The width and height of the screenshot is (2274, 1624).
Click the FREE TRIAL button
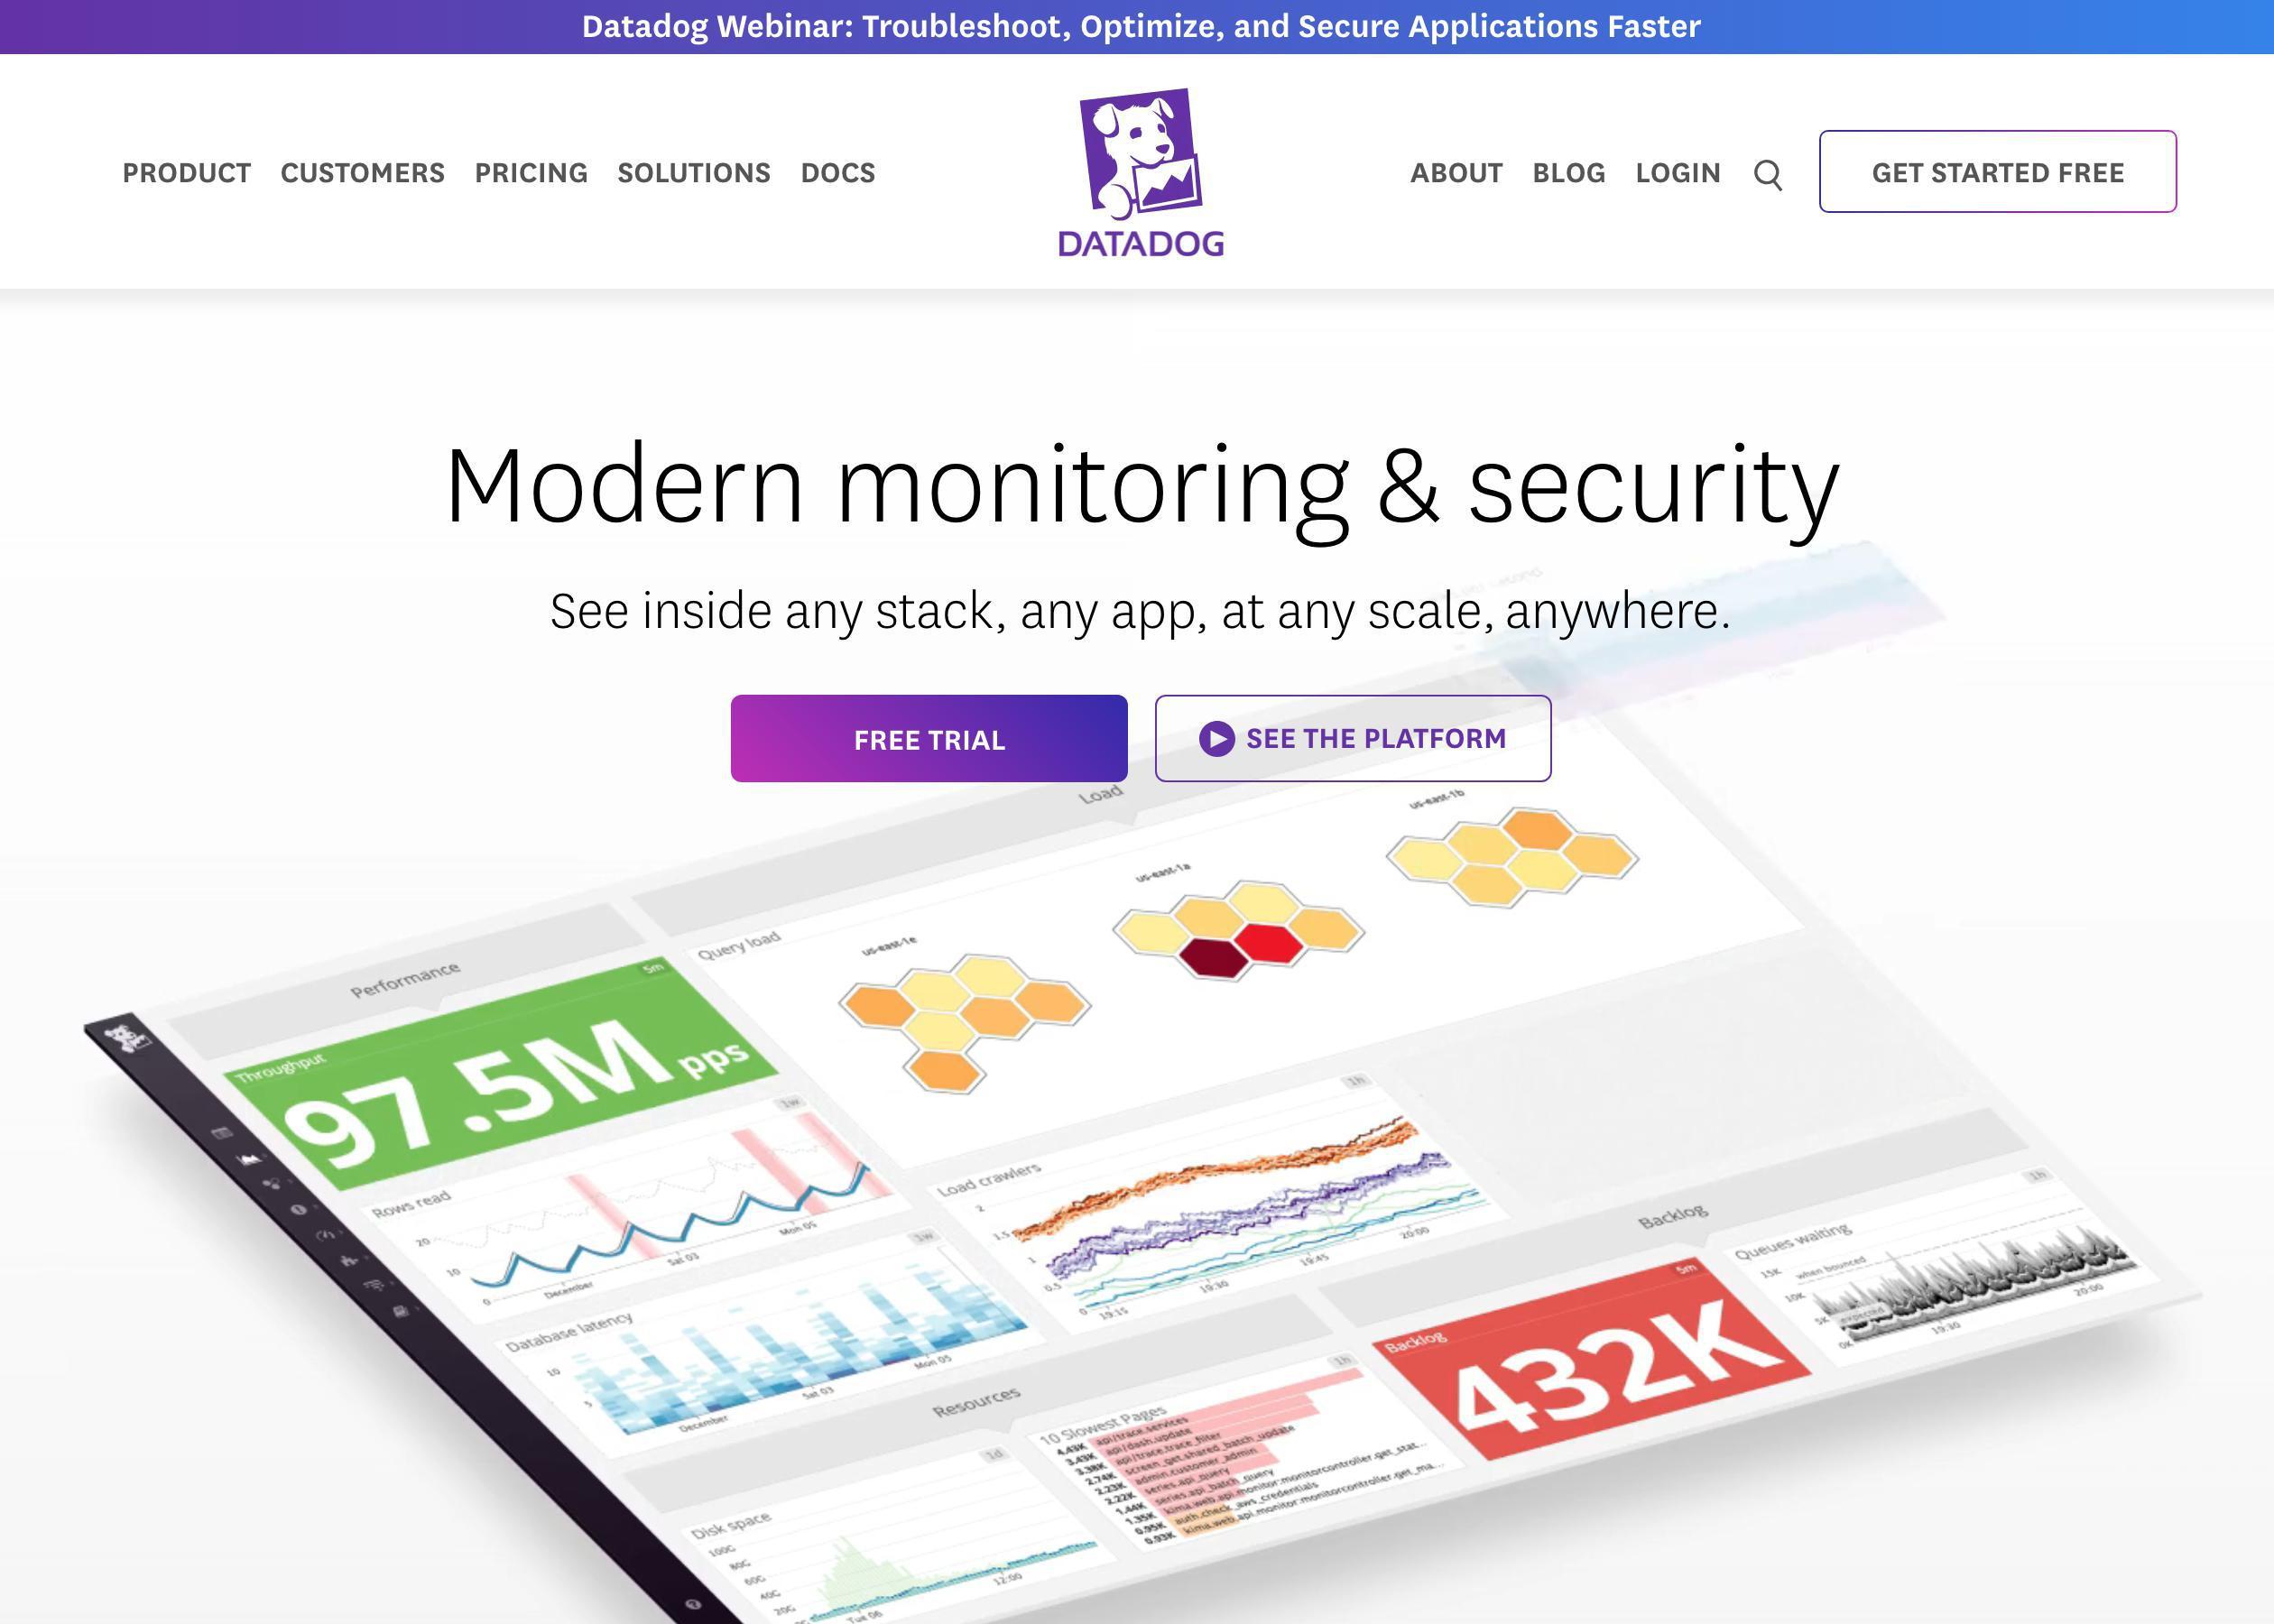tap(929, 738)
